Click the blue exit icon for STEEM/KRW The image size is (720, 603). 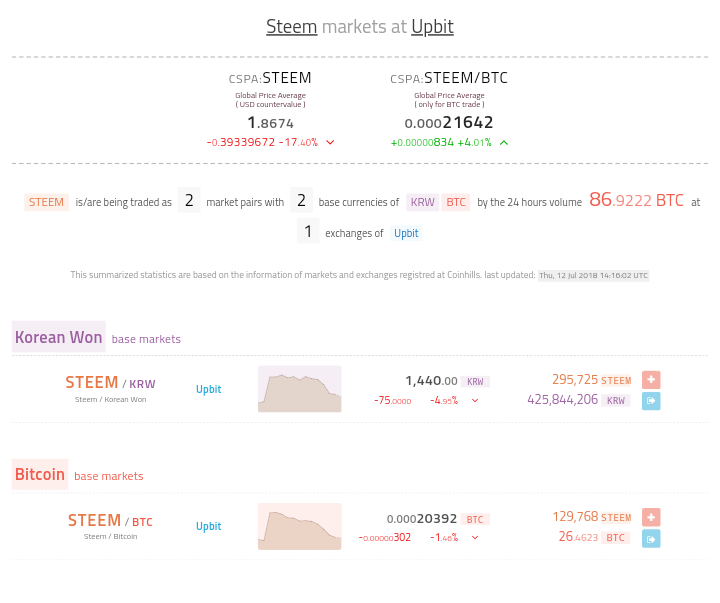pos(651,401)
